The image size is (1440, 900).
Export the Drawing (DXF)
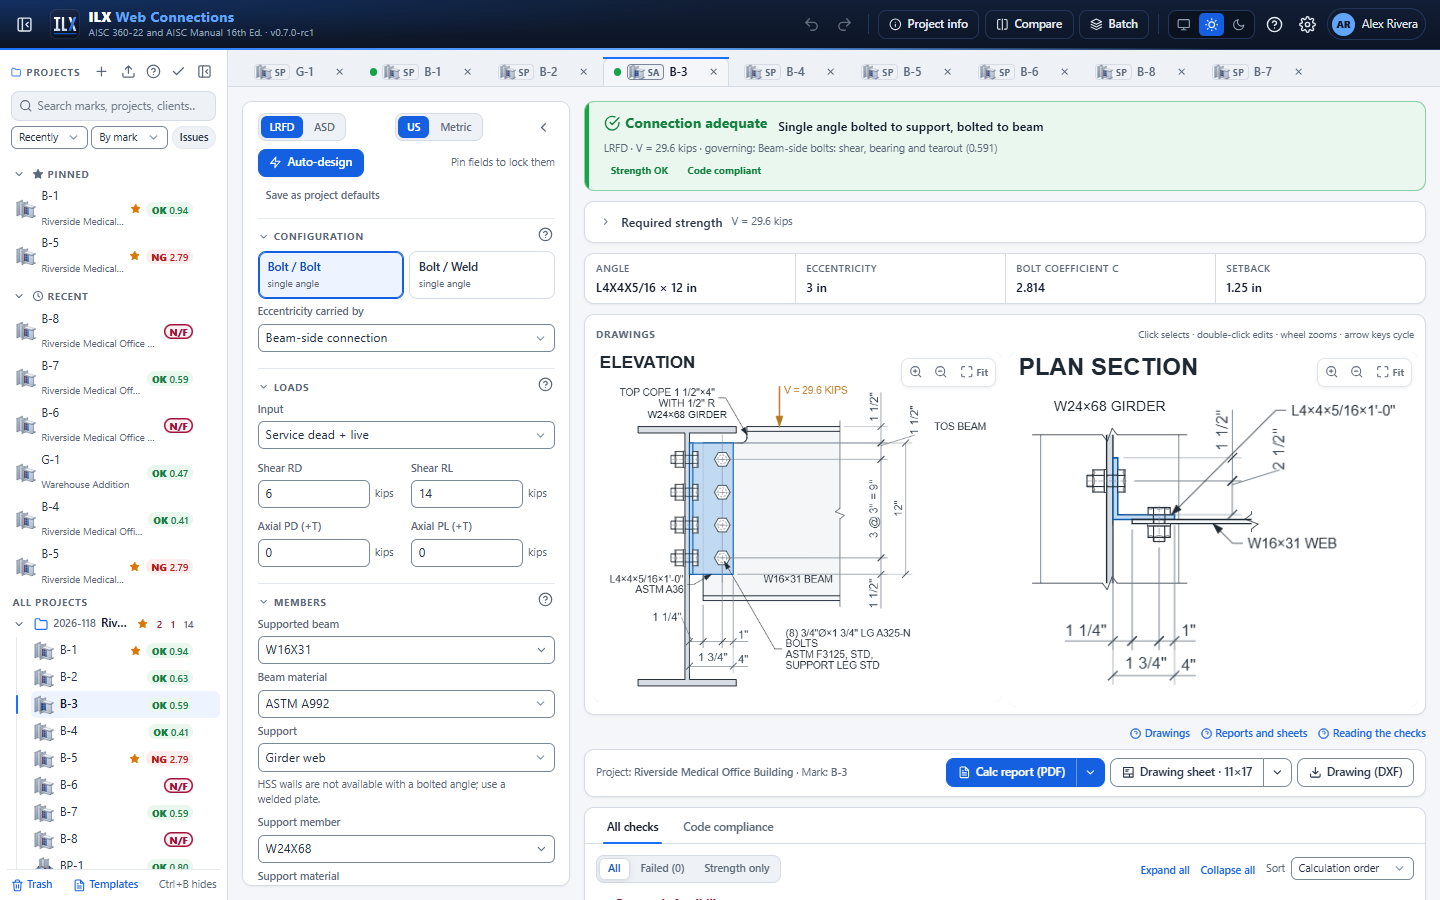1355,772
